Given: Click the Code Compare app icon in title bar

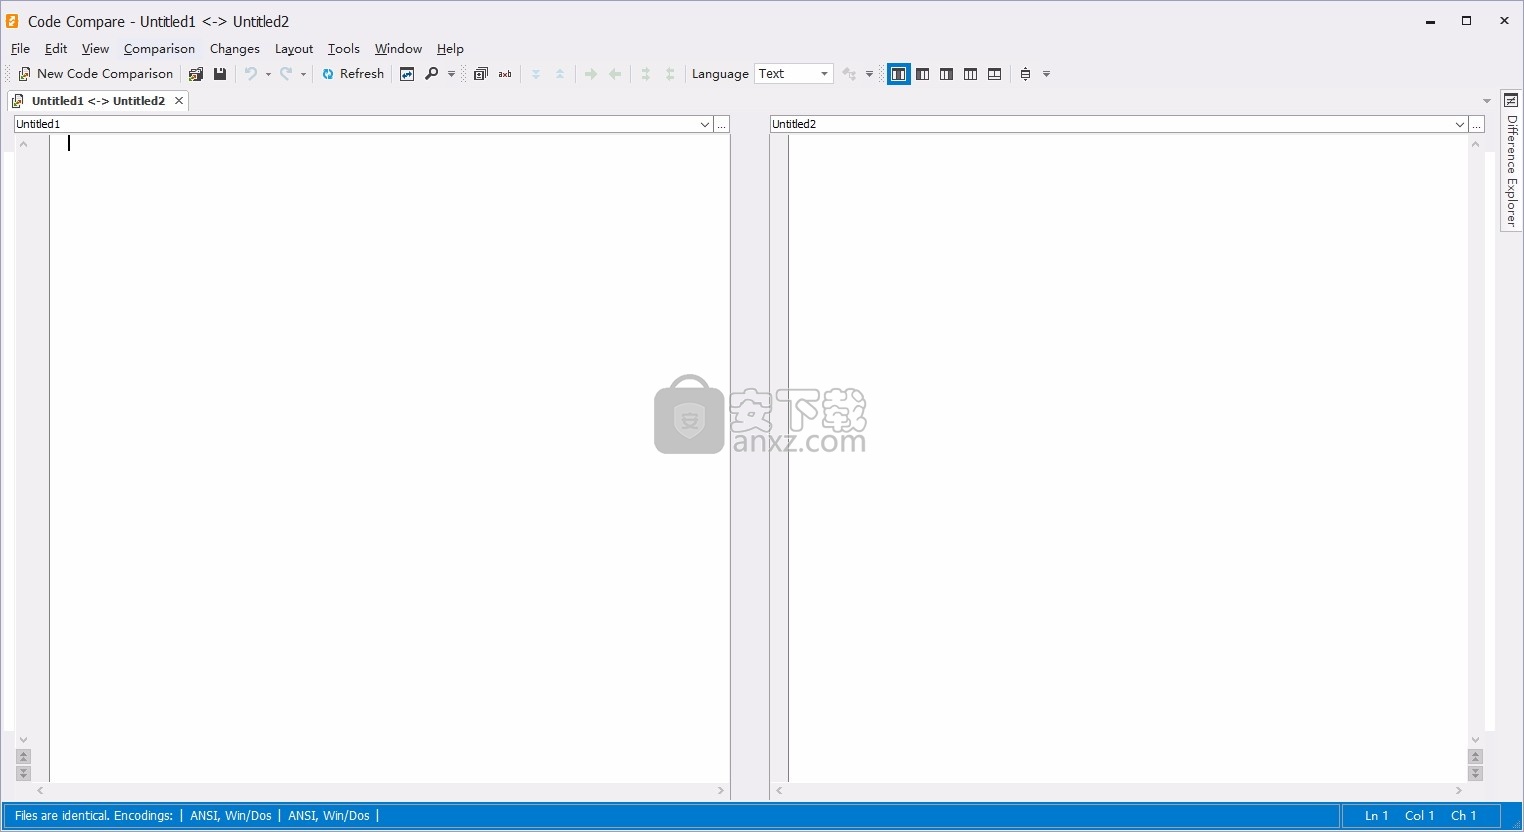Looking at the screenshot, I should tap(13, 21).
